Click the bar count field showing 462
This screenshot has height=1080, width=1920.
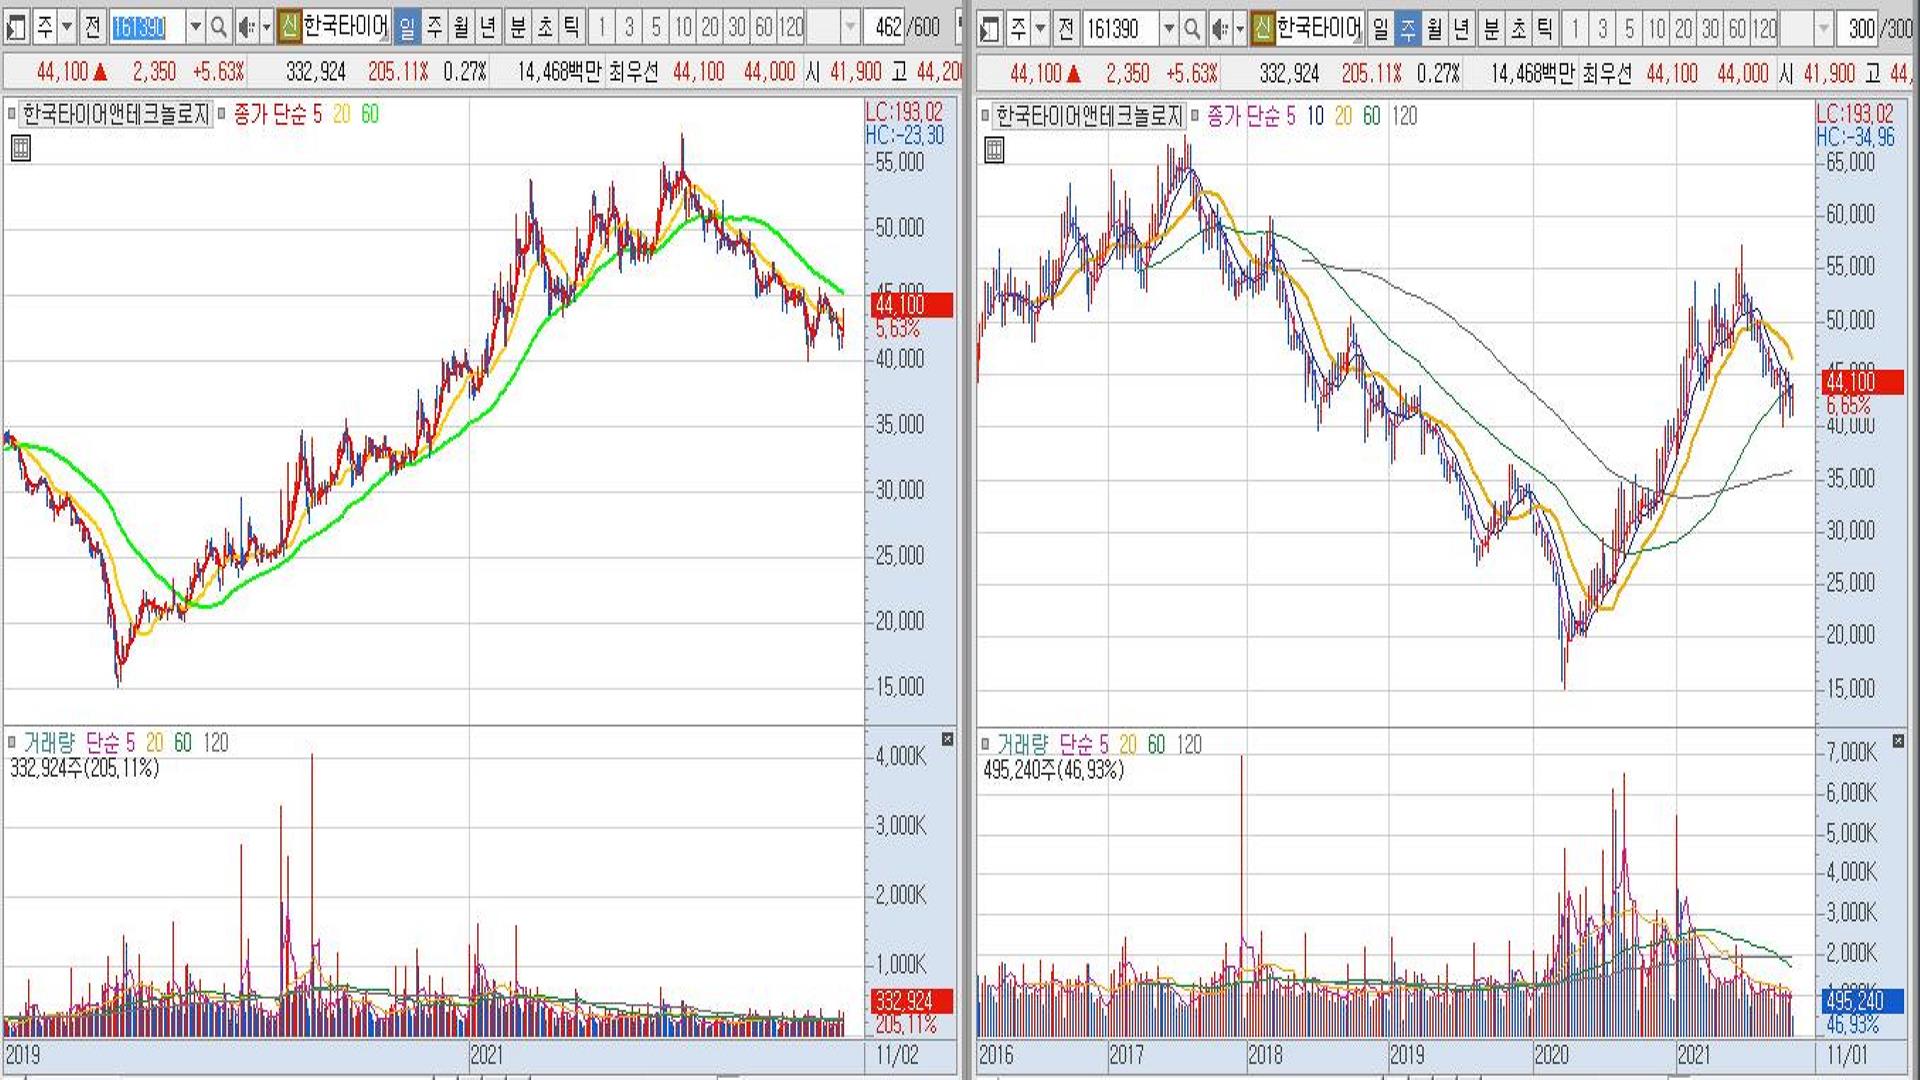coord(886,28)
